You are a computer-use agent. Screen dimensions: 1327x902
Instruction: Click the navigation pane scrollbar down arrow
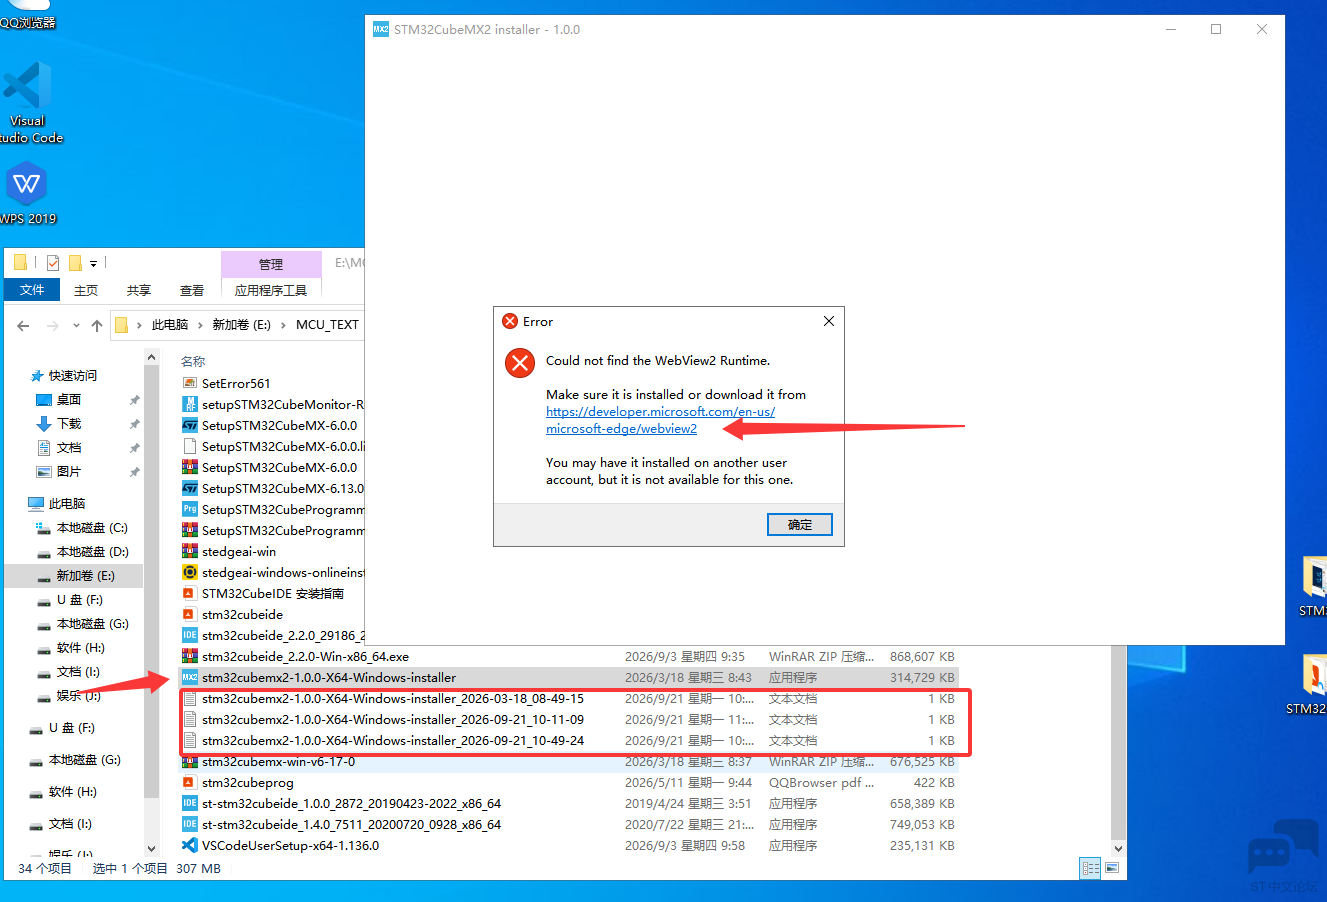152,848
